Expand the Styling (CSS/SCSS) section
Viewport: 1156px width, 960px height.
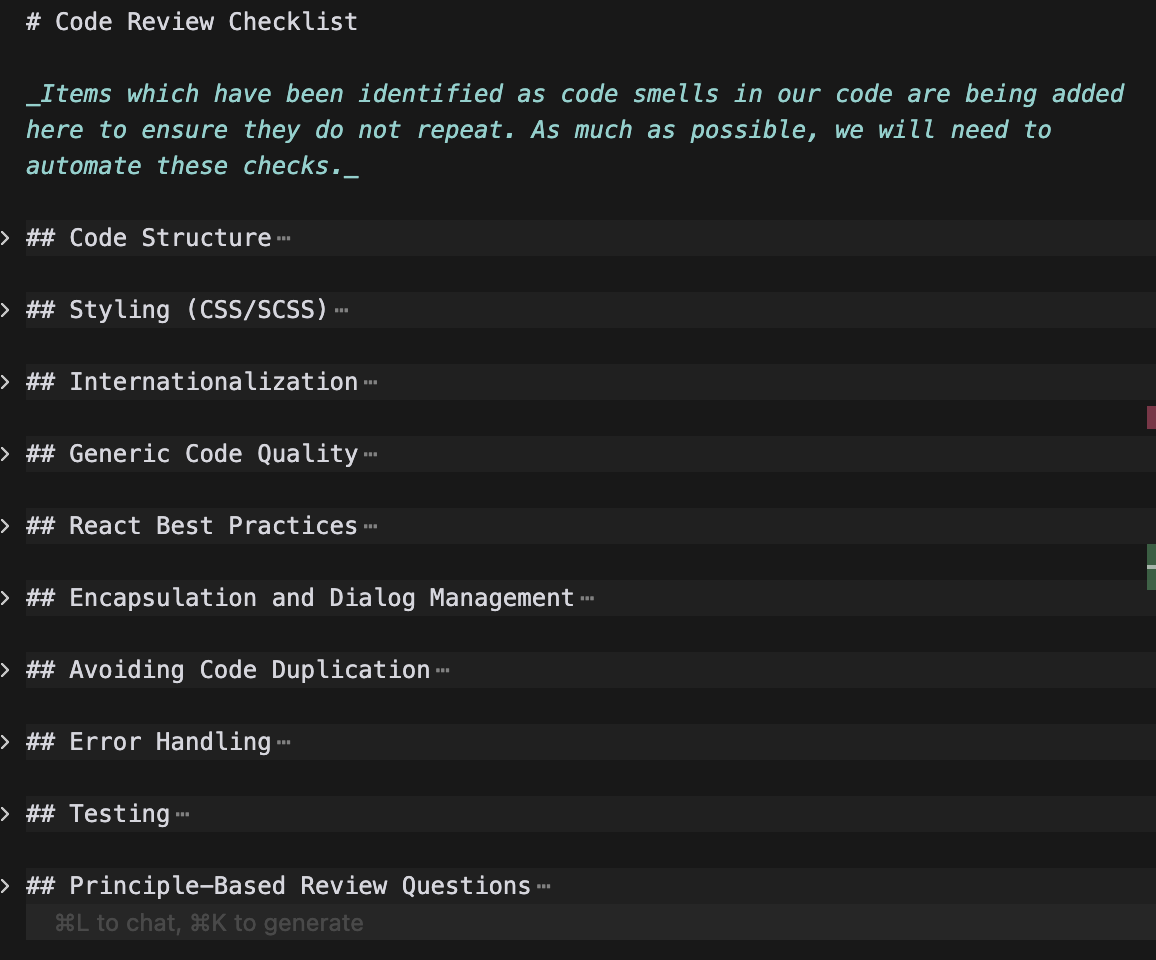[x=7, y=310]
